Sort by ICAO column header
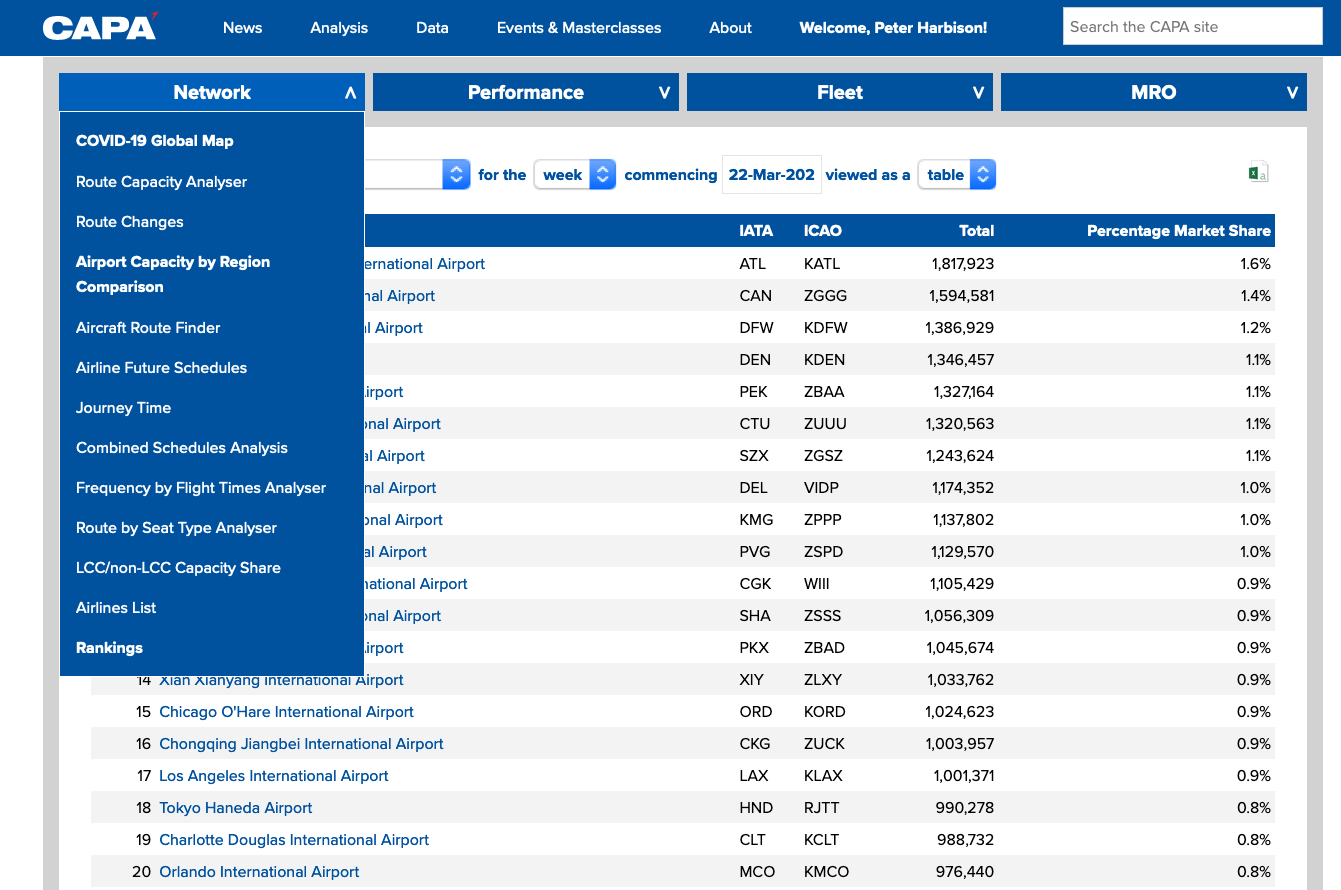Screen dimensions: 1341x890 point(823,230)
